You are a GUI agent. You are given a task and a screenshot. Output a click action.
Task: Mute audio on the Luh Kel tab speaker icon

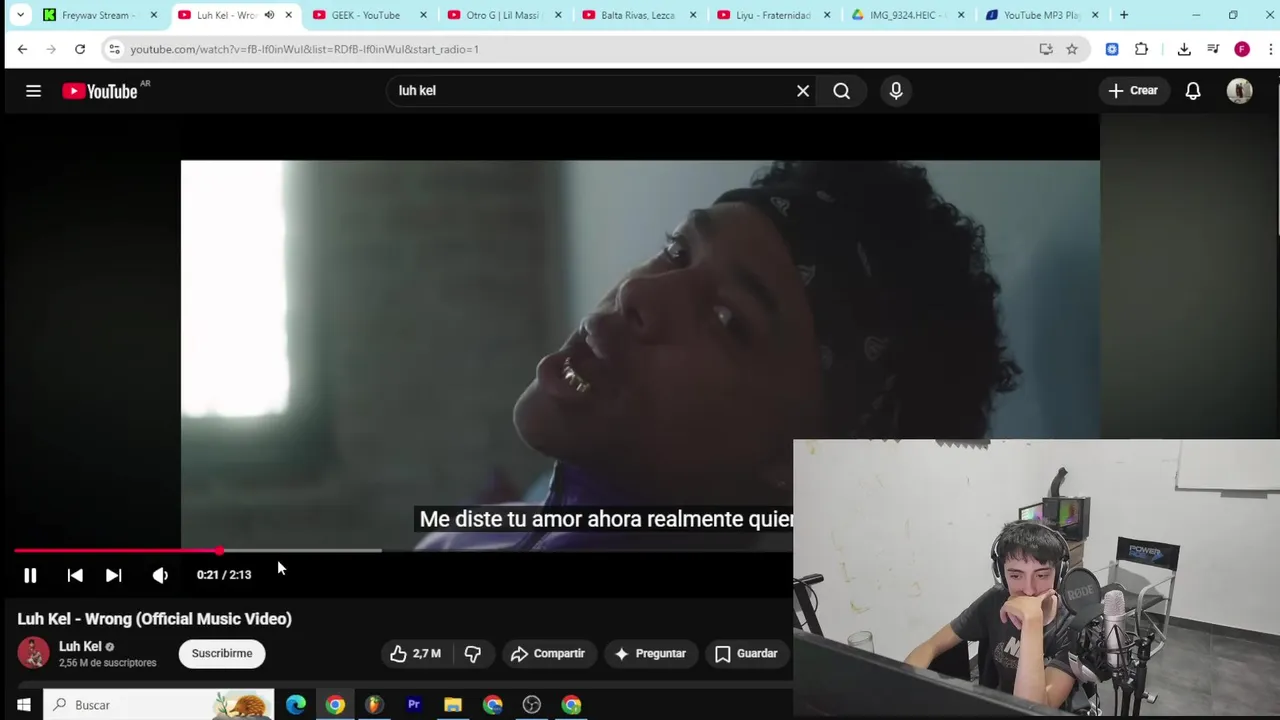[269, 15]
